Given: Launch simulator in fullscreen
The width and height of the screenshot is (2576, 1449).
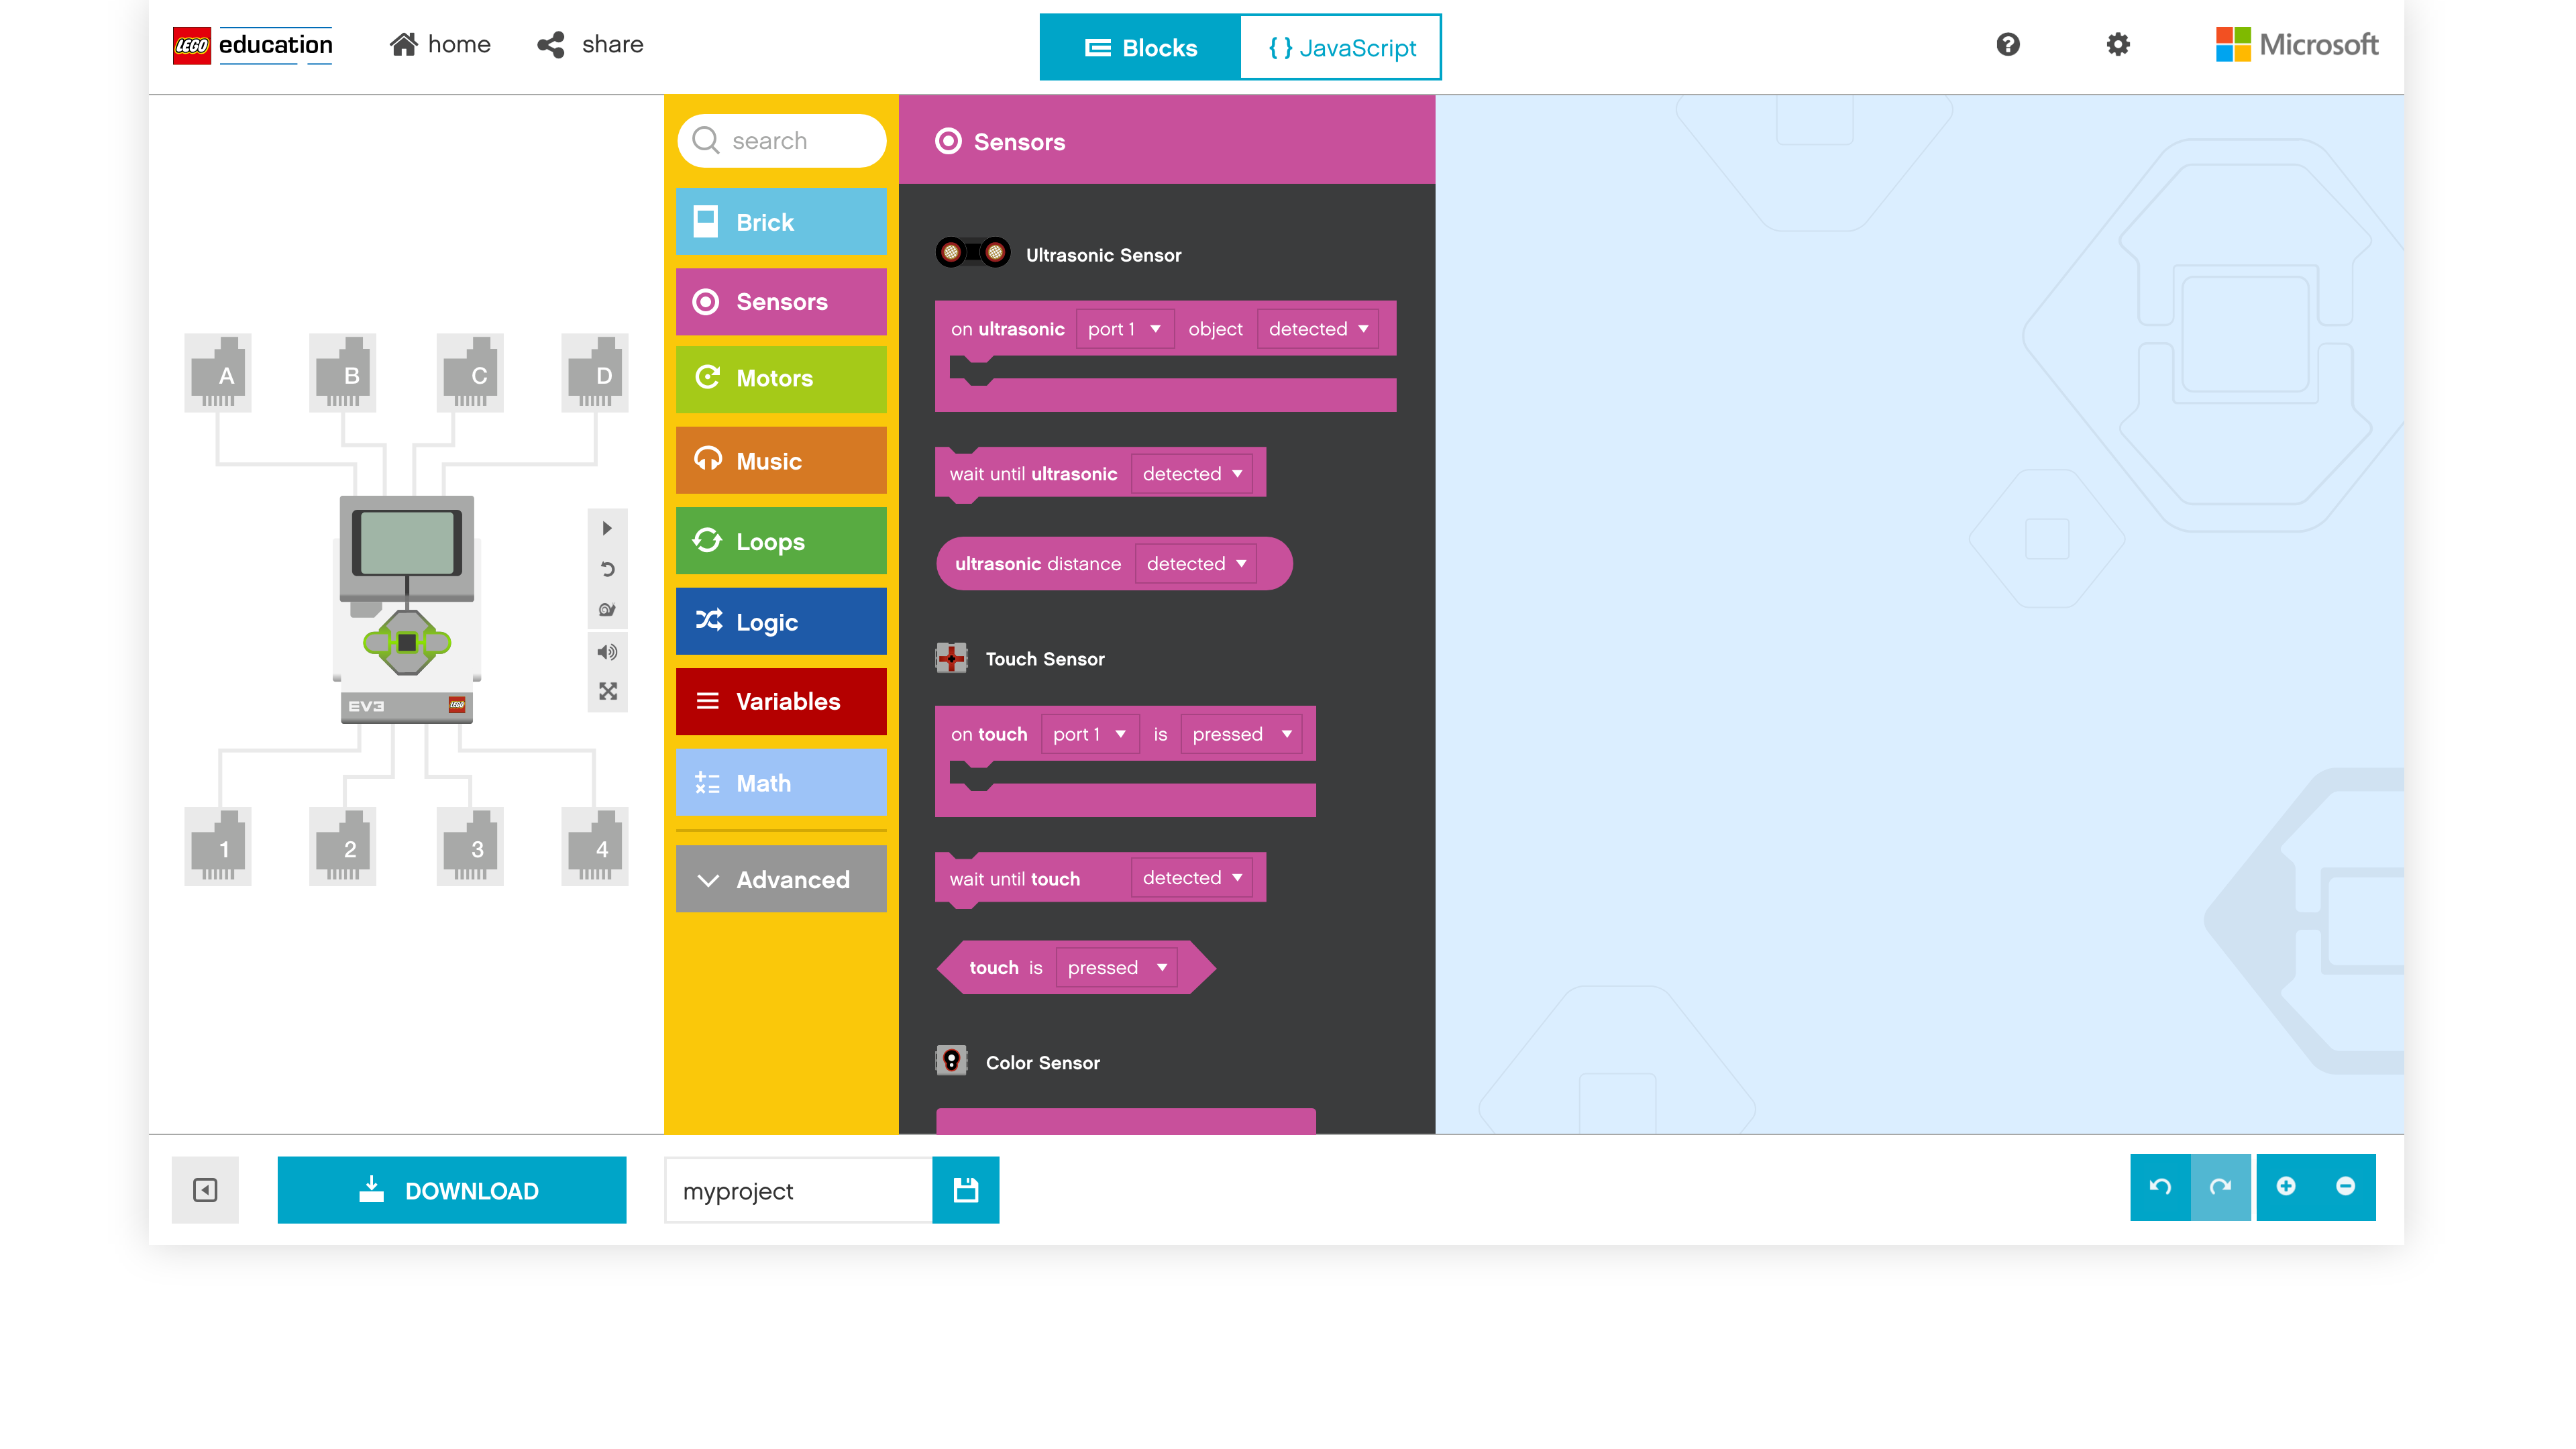Looking at the screenshot, I should 606,692.
